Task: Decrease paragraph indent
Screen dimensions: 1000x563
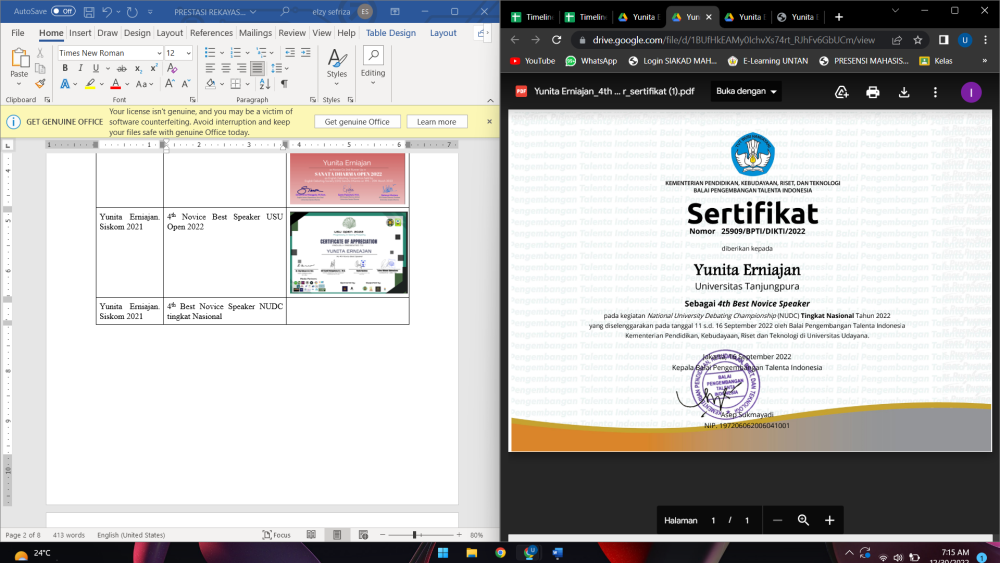Action: pos(290,52)
